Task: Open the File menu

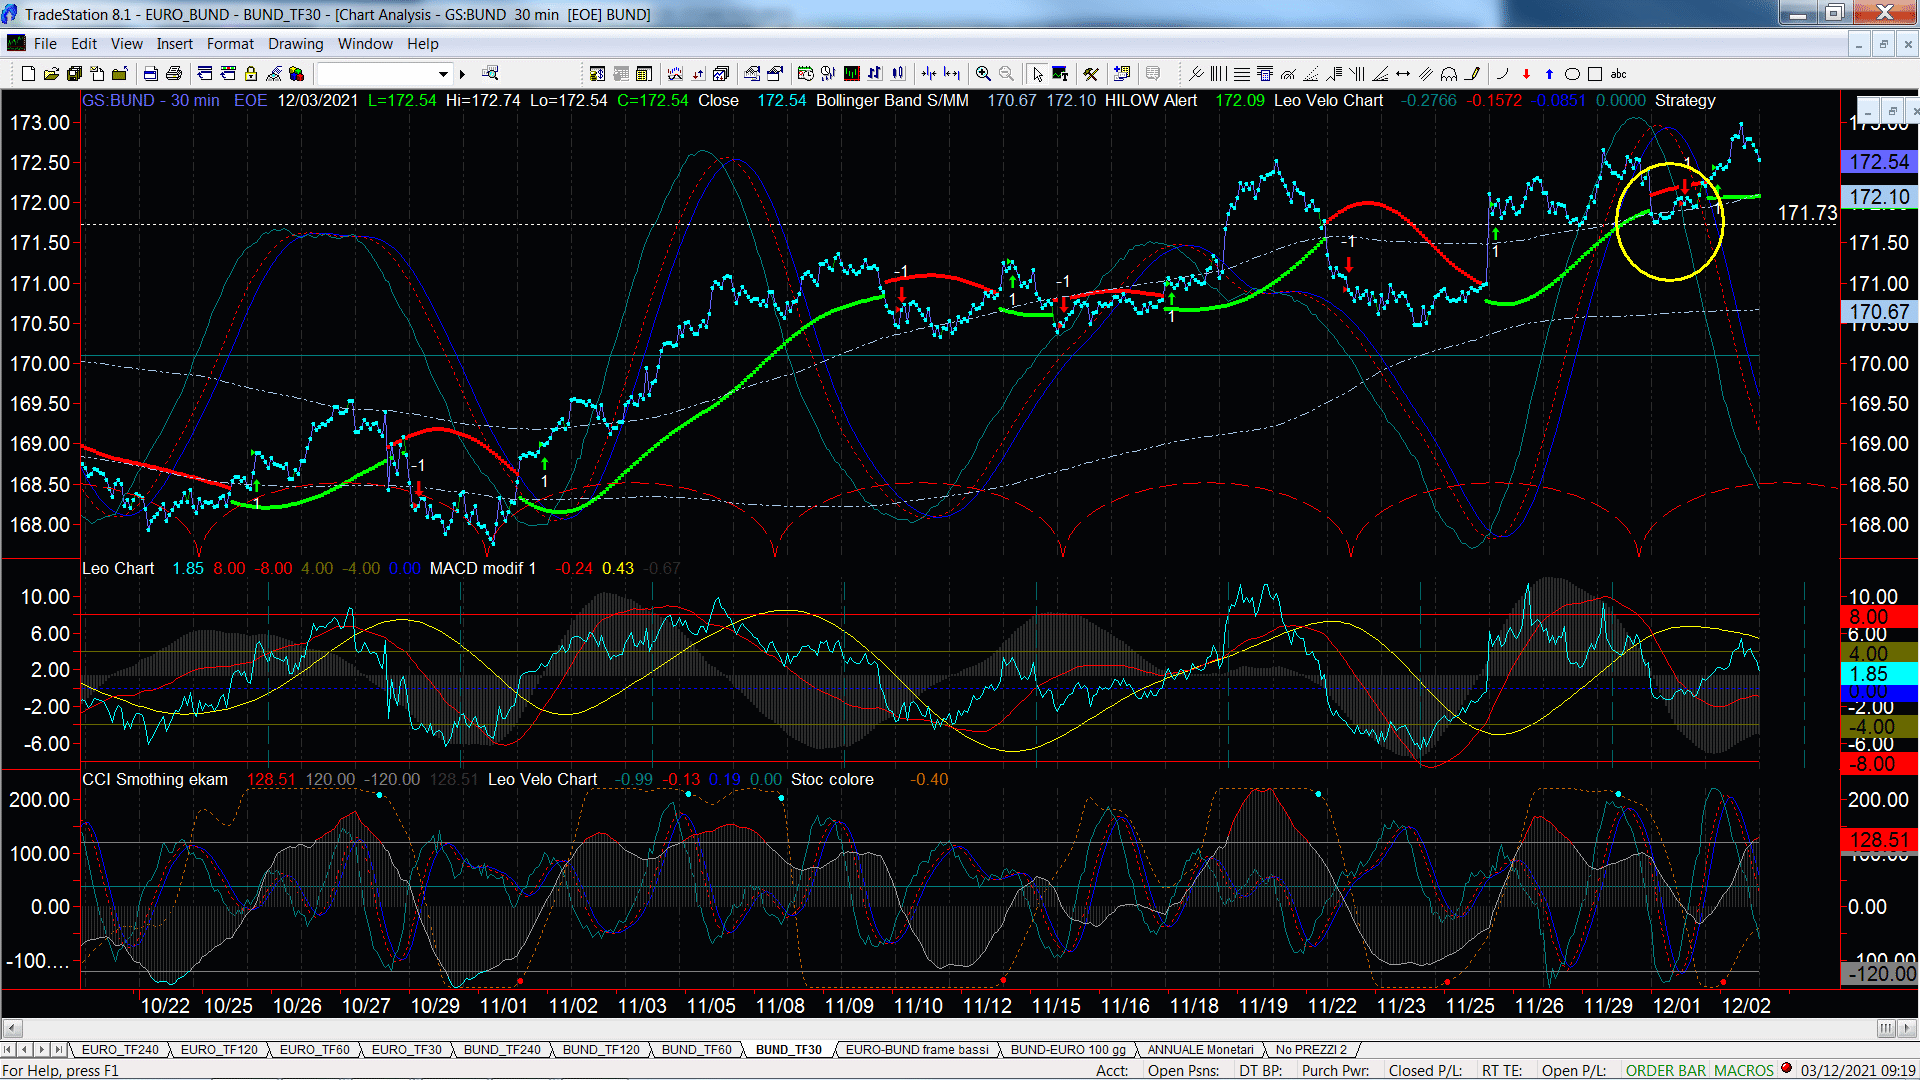Action: tap(45, 44)
